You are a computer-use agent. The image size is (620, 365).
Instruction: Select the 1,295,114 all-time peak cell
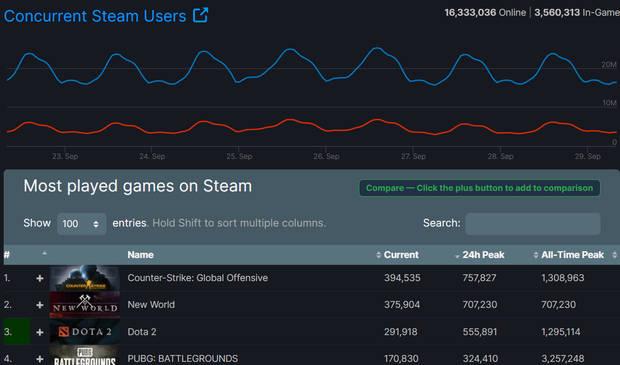pyautogui.click(x=561, y=332)
